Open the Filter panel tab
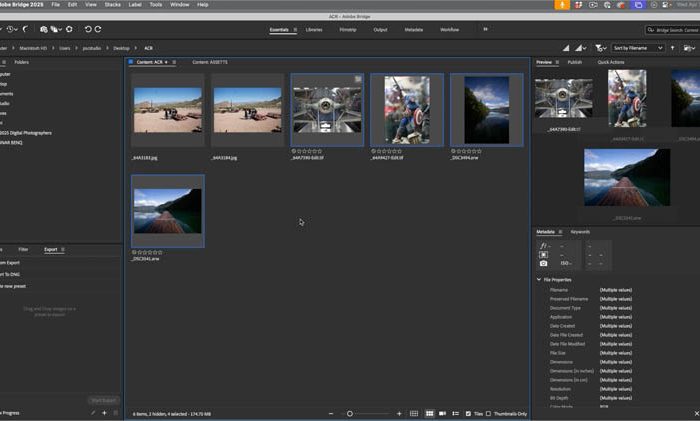700x421 pixels. pyautogui.click(x=23, y=250)
